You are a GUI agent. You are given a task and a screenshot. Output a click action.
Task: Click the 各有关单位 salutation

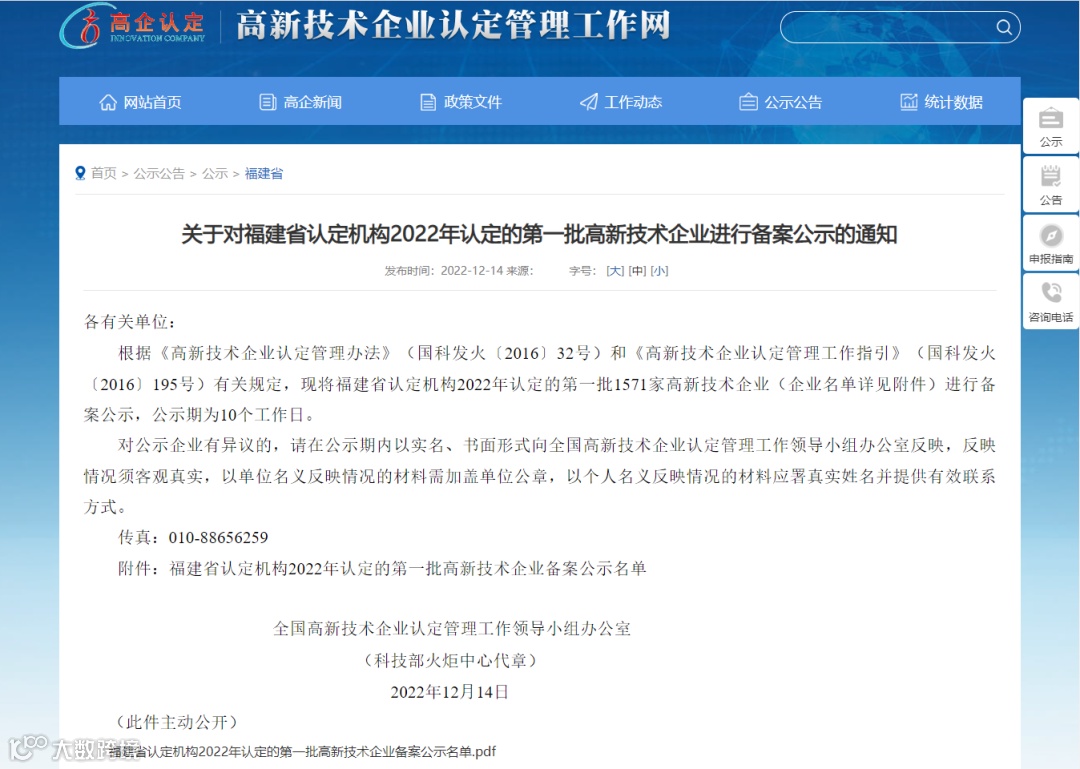(x=130, y=322)
